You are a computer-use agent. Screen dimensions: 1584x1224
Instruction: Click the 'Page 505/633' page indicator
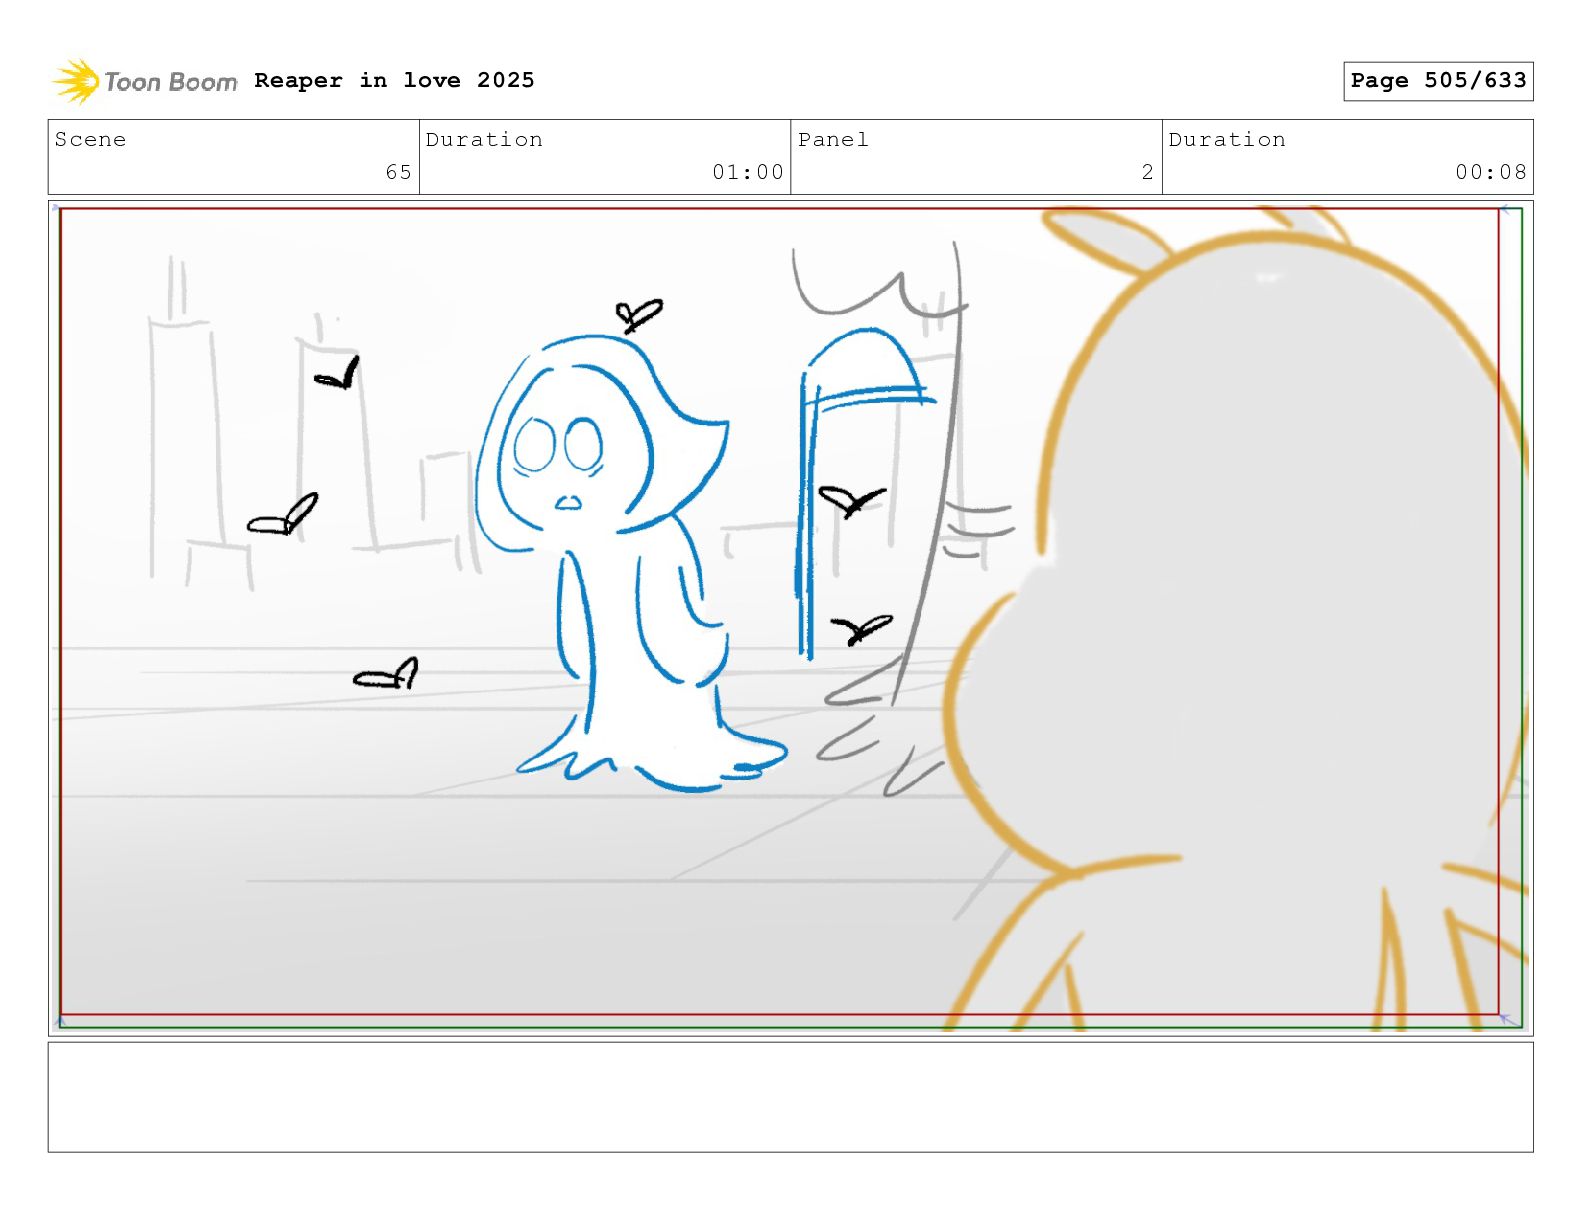point(1438,81)
